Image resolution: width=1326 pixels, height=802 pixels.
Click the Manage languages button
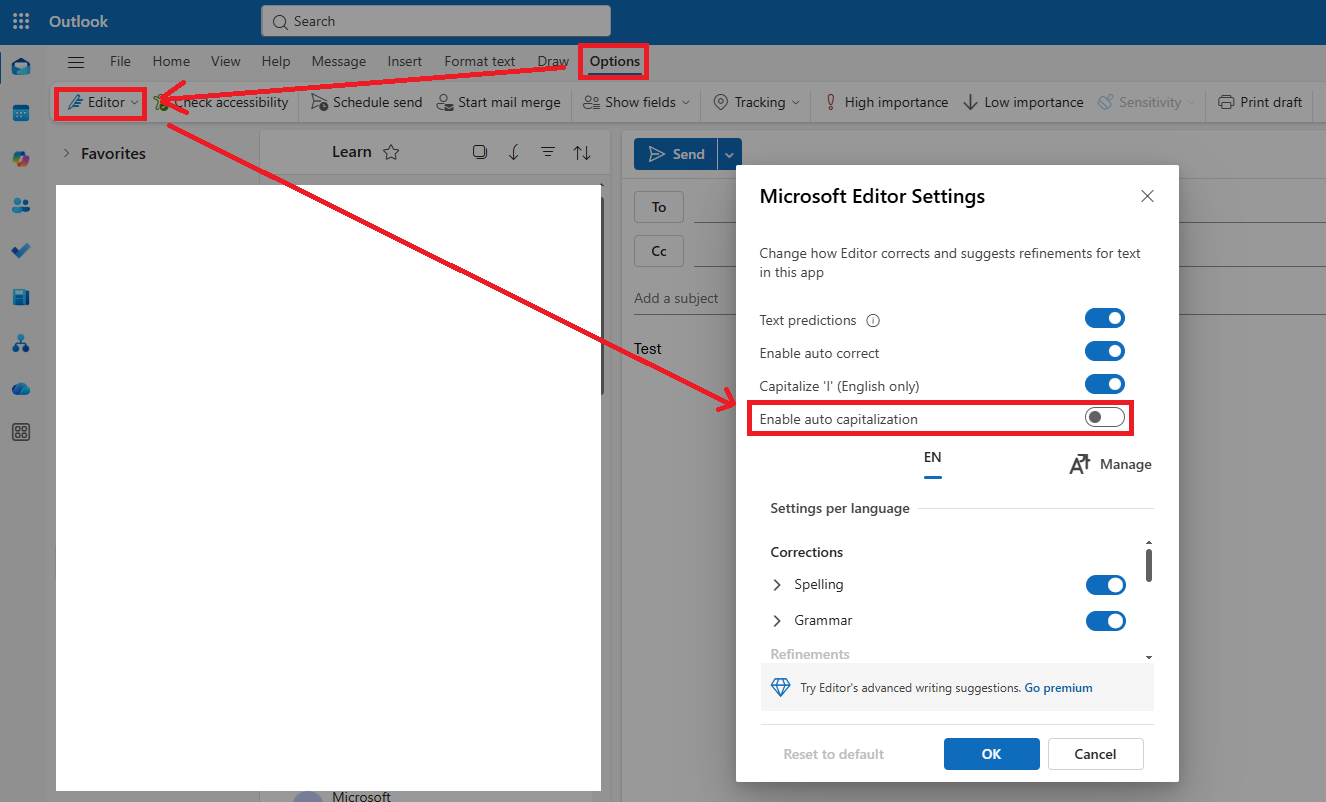pyautogui.click(x=1111, y=464)
